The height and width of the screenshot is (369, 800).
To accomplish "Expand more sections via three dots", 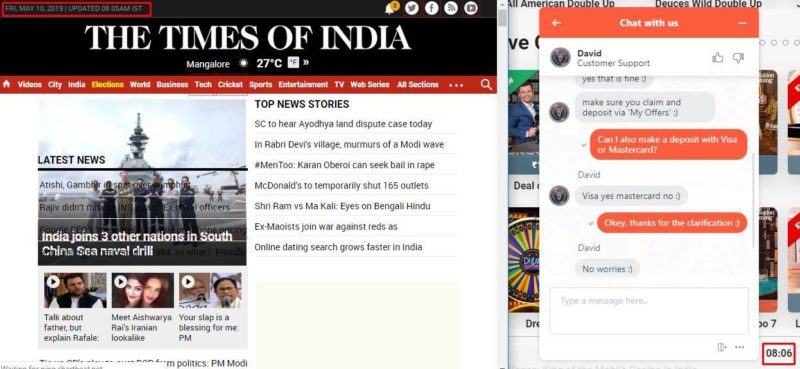I will click(456, 85).
